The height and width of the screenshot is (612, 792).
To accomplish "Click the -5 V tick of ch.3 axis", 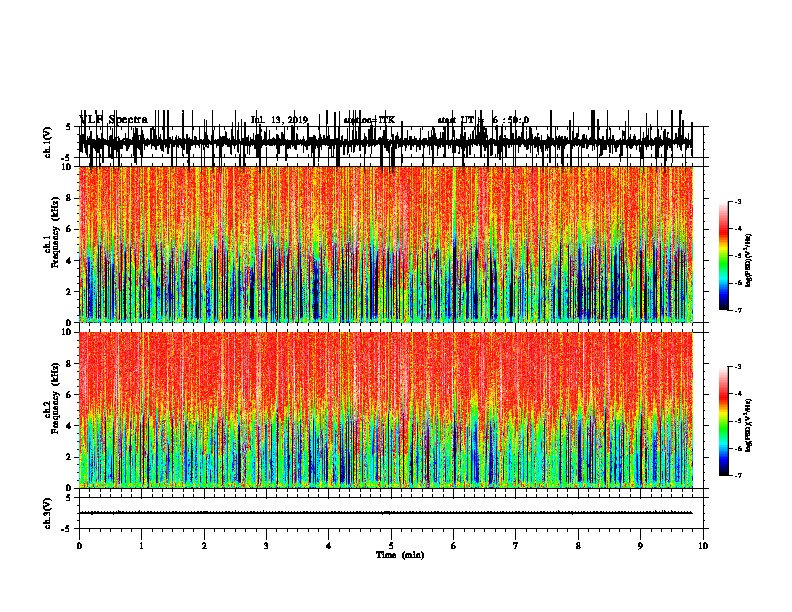I will [67, 528].
